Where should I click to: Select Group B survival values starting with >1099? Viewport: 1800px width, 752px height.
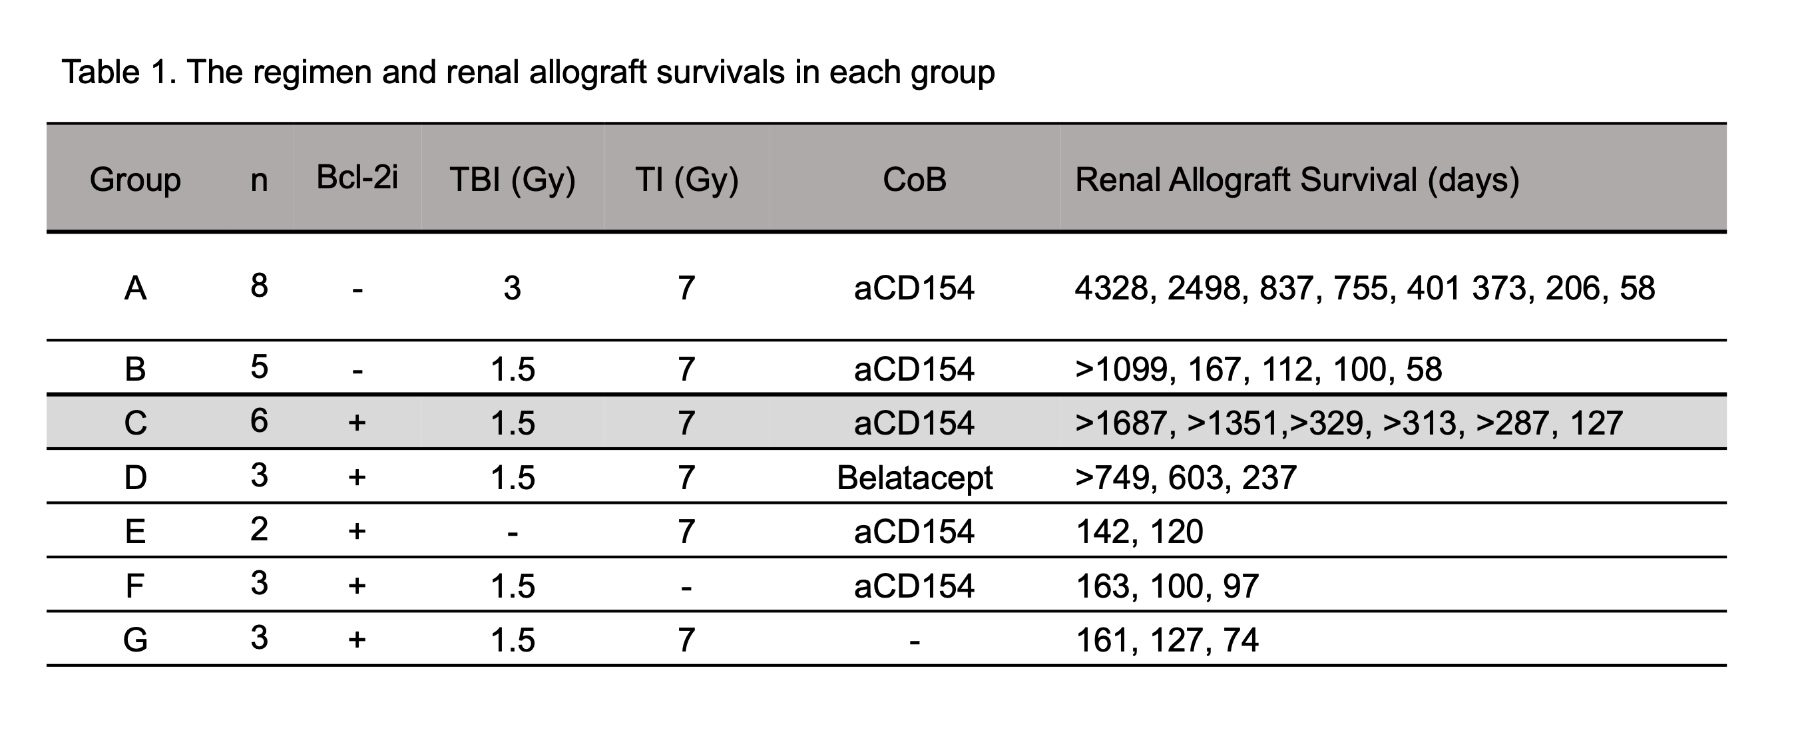1258,370
